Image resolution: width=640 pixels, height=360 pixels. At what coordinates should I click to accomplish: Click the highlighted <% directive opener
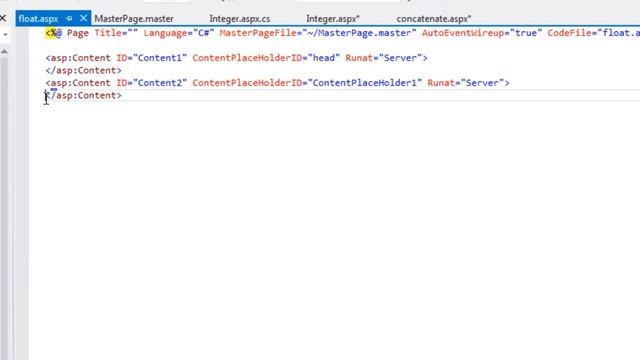pos(51,33)
